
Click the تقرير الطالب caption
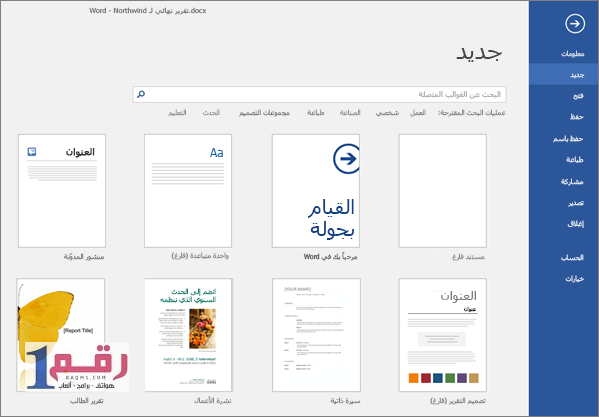[87, 401]
